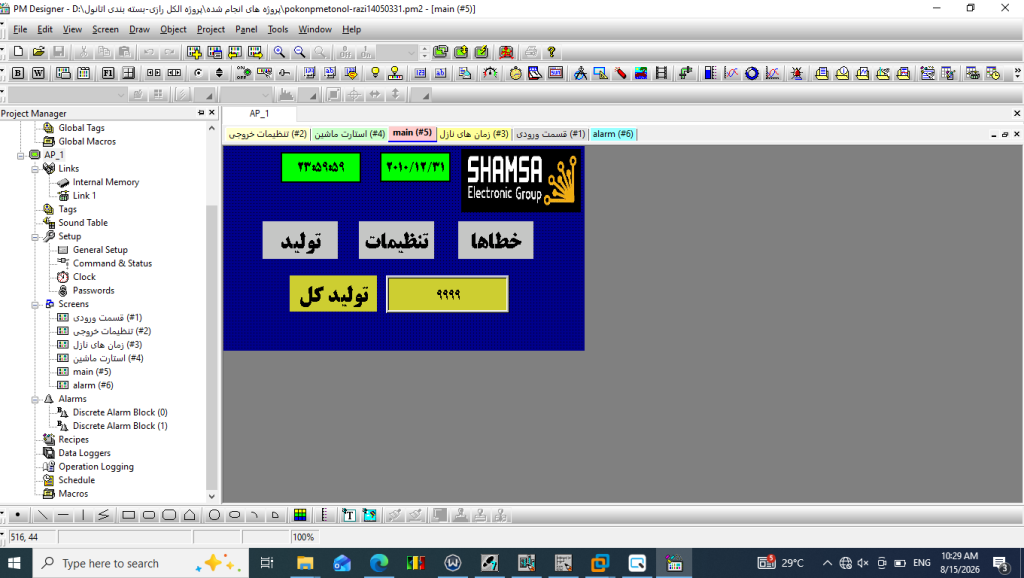Select Passwords in the Setup tree
This screenshot has width=1024, height=578.
pos(93,291)
